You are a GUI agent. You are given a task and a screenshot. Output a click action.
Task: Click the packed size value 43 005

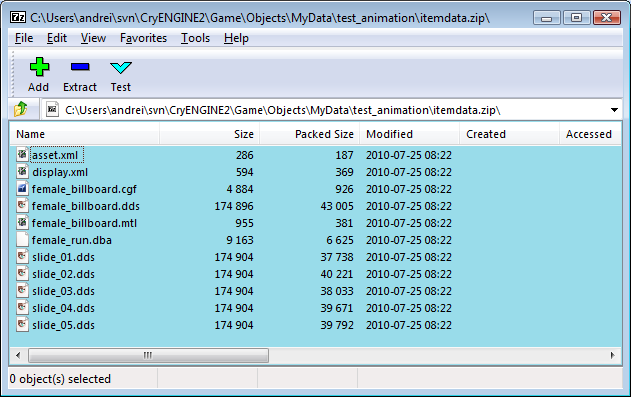[x=337, y=206]
